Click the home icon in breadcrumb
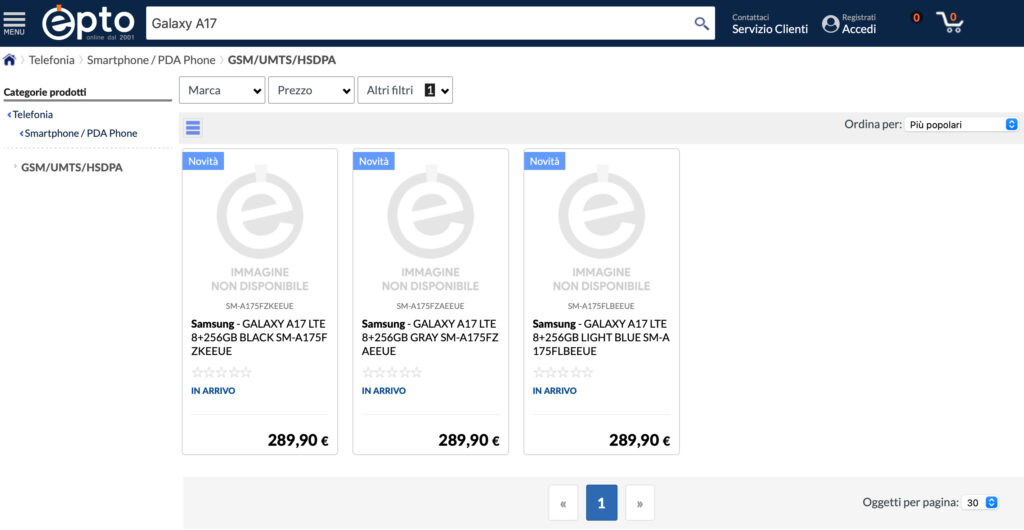The image size is (1024, 530). point(10,60)
